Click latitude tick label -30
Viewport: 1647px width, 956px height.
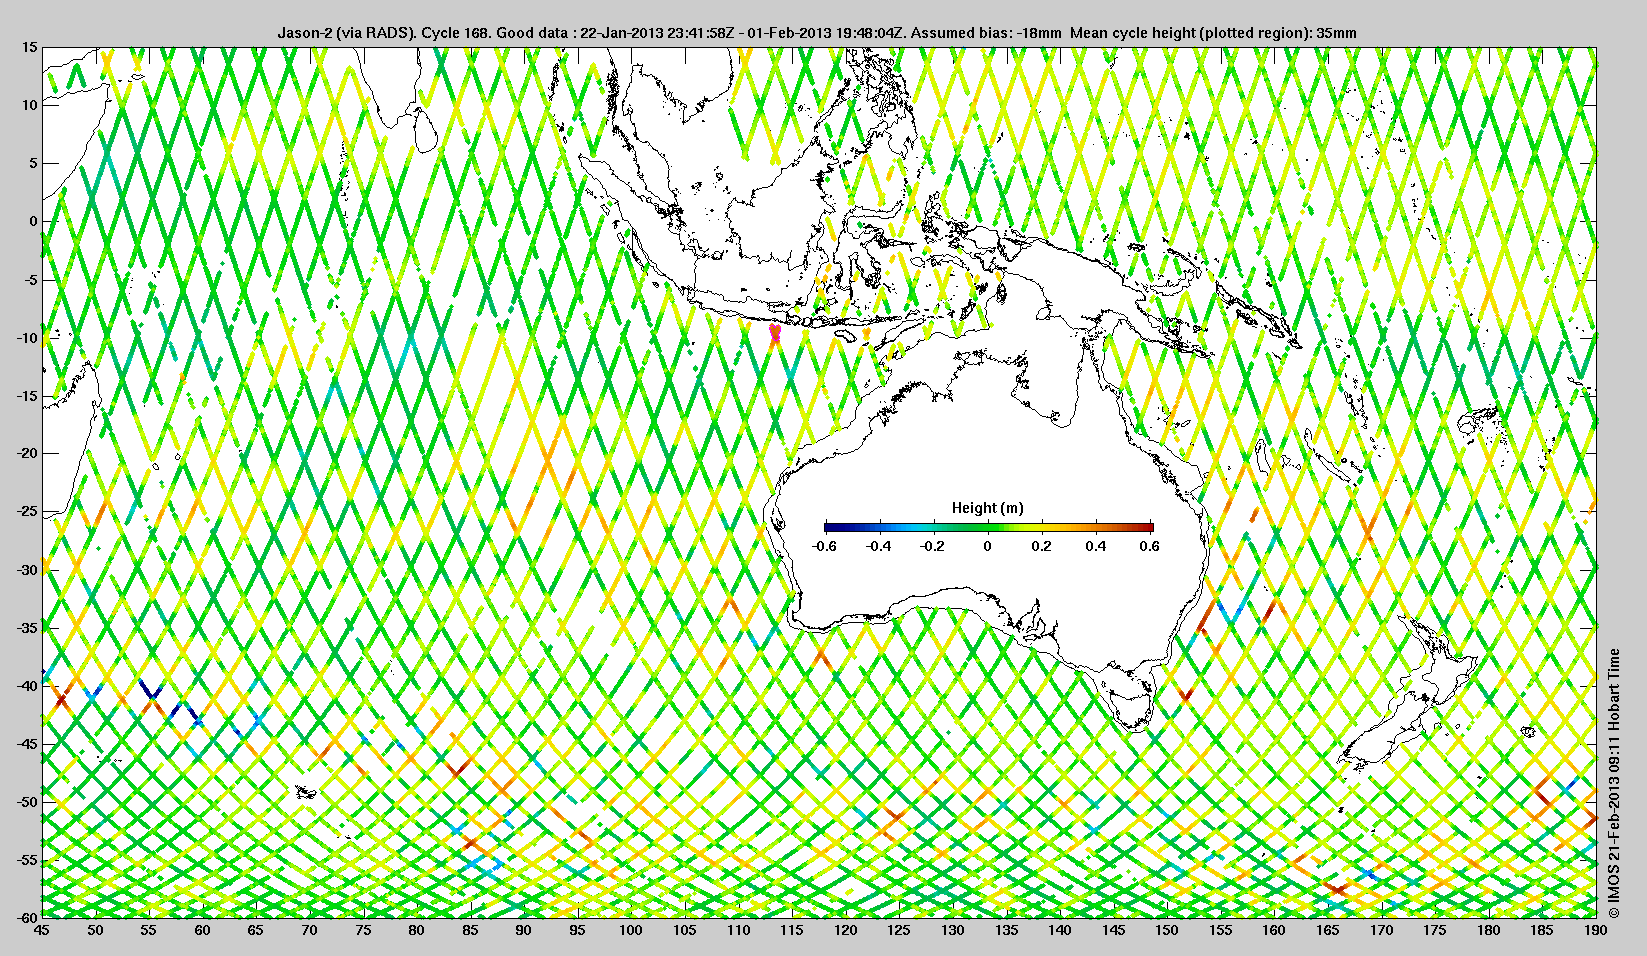click(x=27, y=570)
